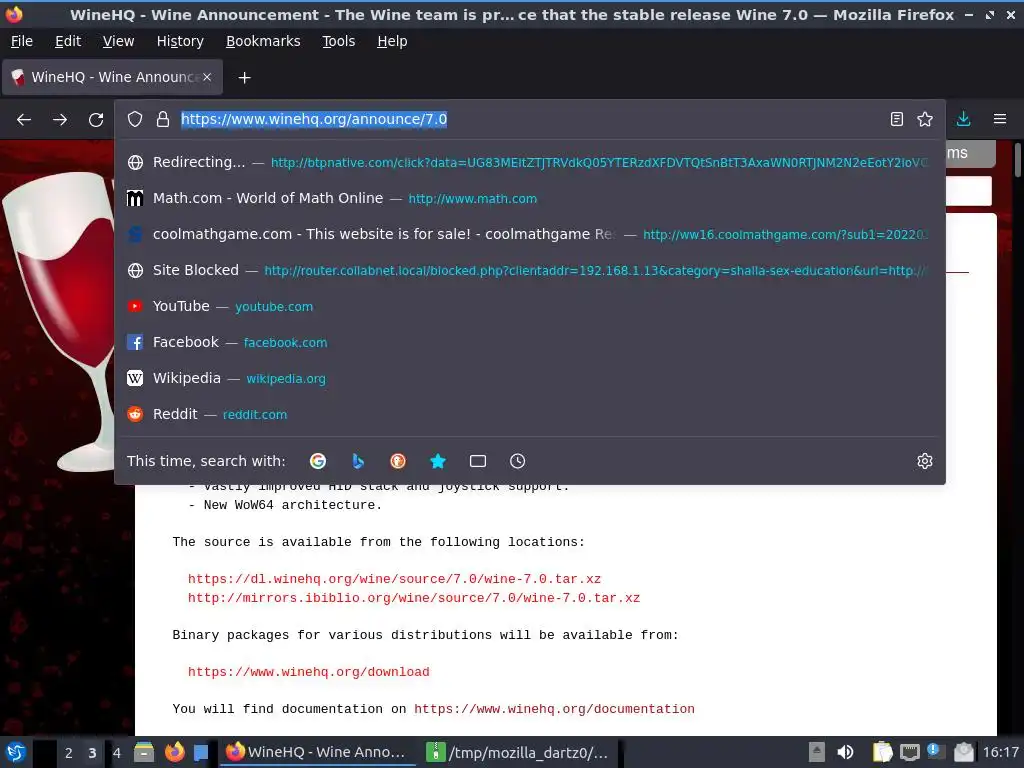Switch to WineHQ Wine Announcement tab

coord(112,77)
